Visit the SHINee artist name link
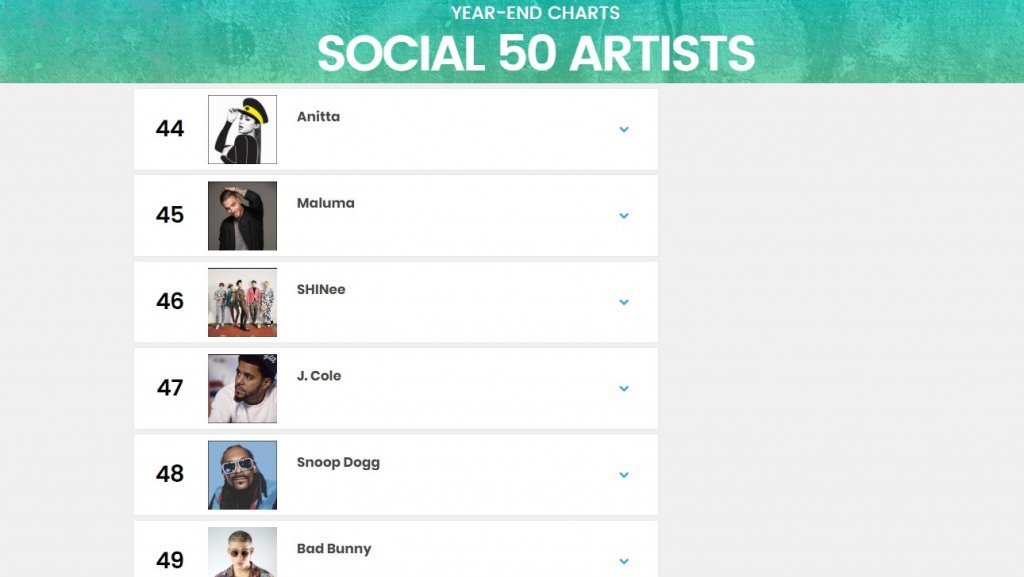 point(321,289)
